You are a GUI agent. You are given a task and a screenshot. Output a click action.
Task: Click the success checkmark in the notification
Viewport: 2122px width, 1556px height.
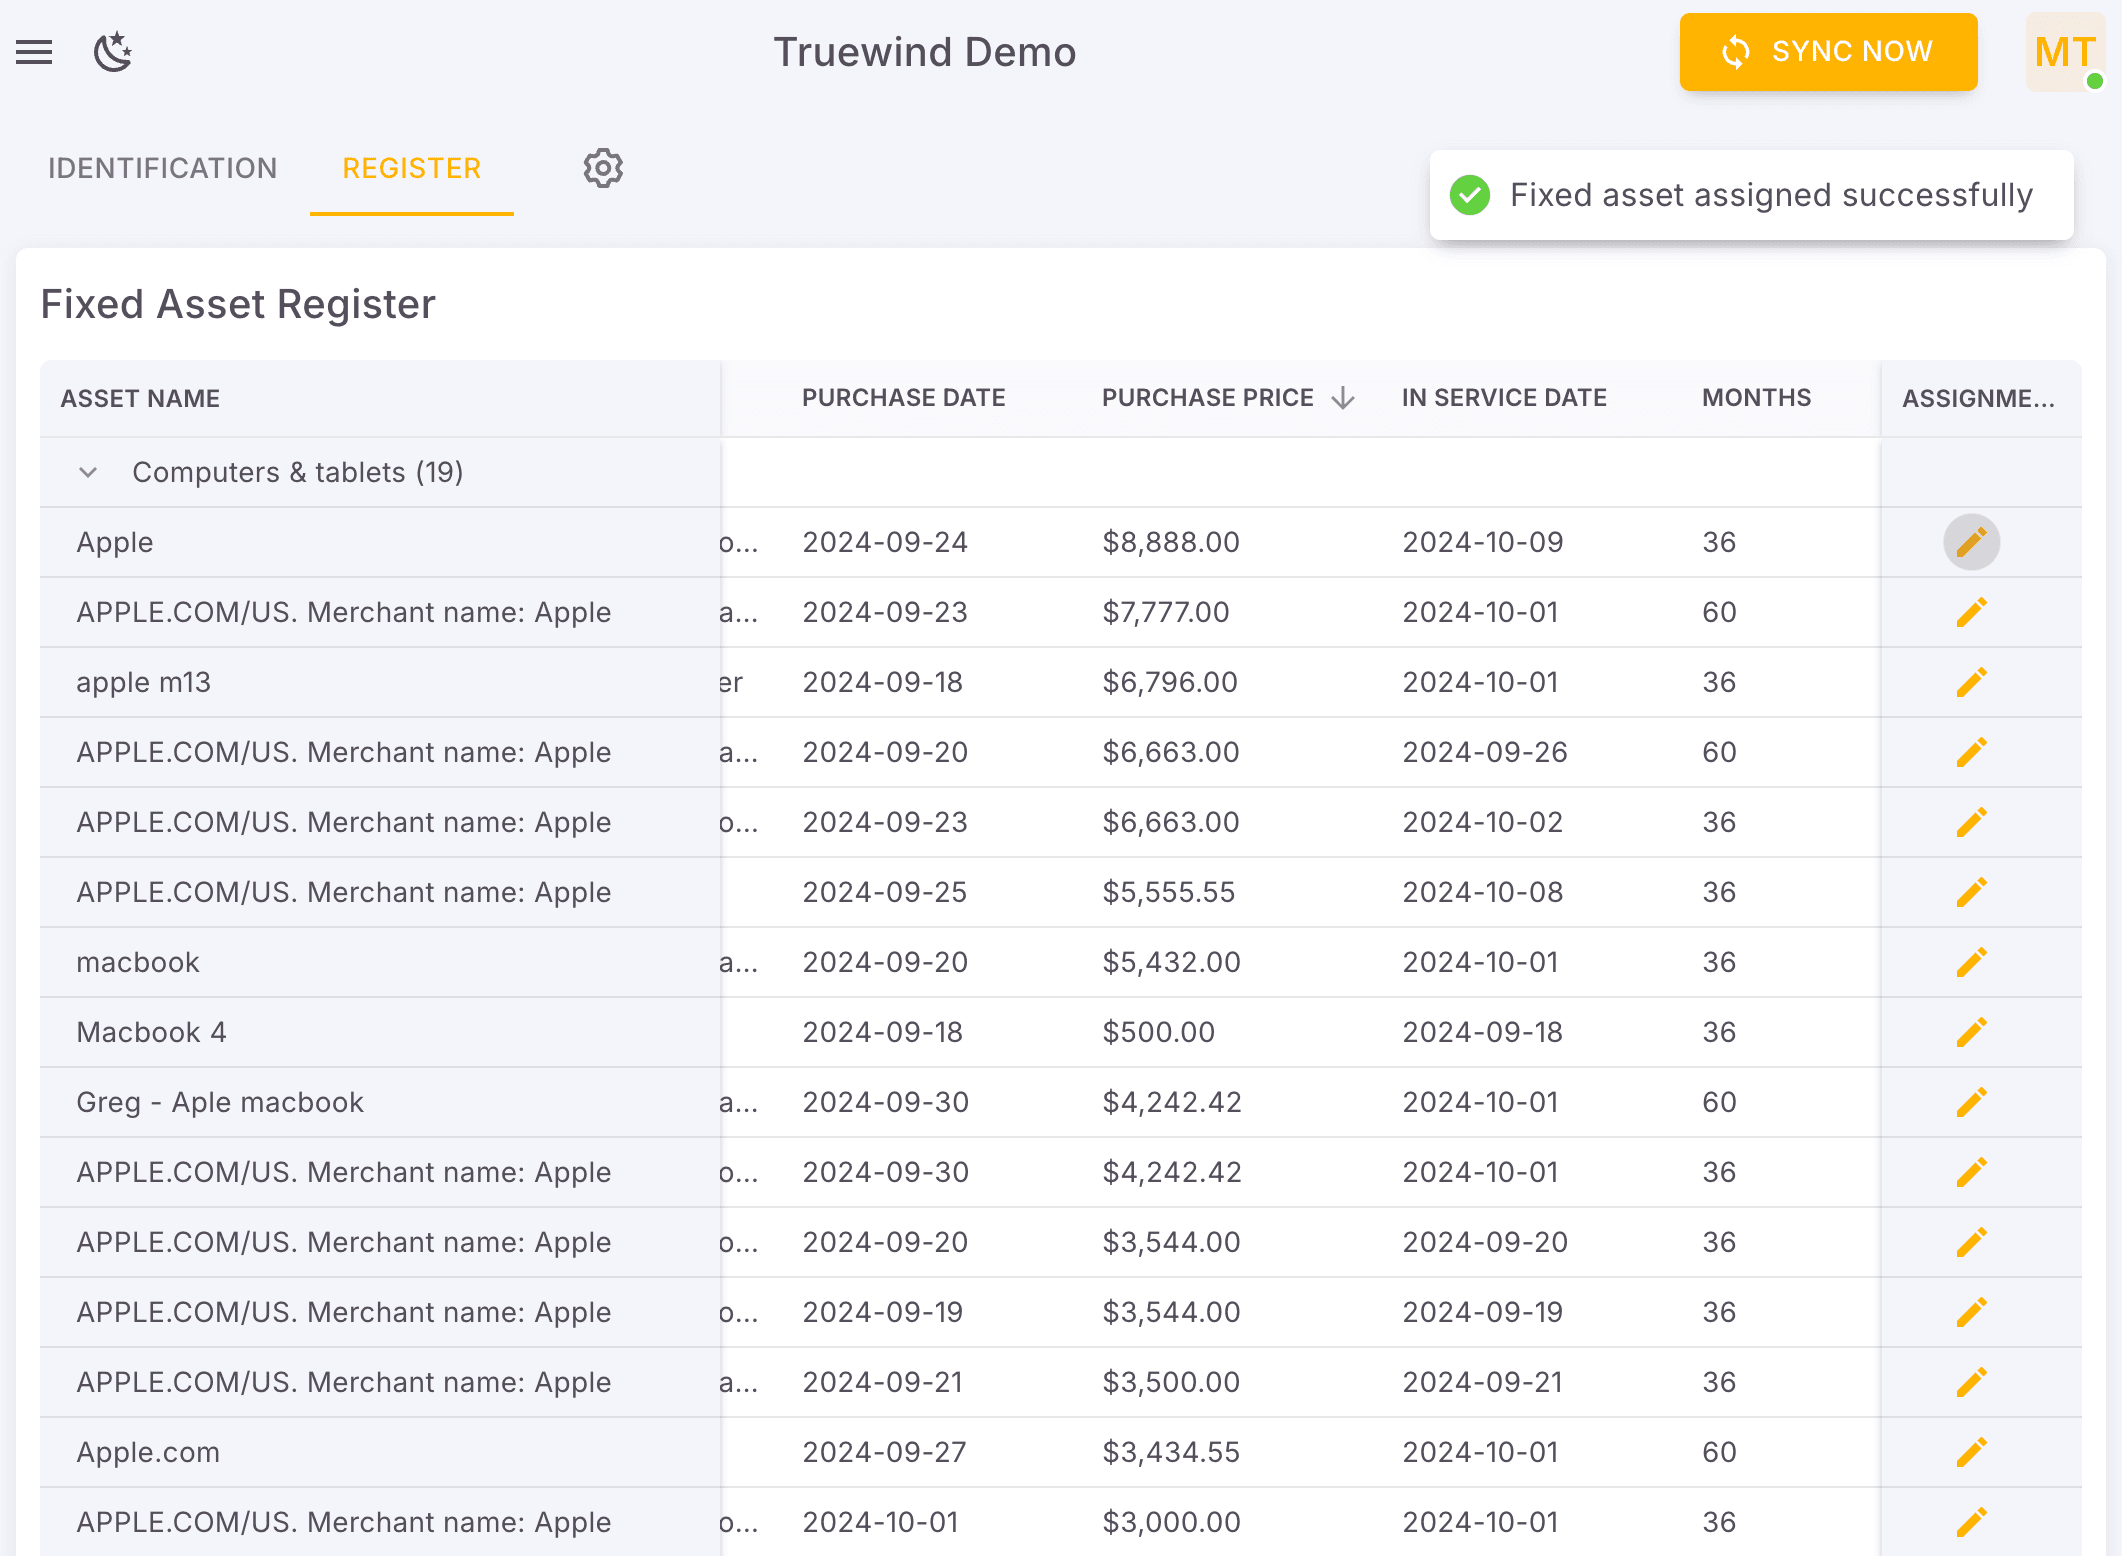[x=1469, y=195]
